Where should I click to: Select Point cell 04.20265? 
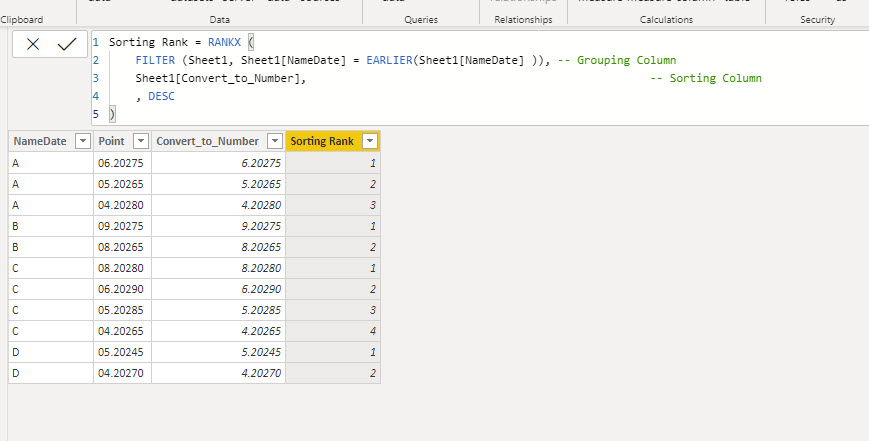pyautogui.click(x=122, y=331)
